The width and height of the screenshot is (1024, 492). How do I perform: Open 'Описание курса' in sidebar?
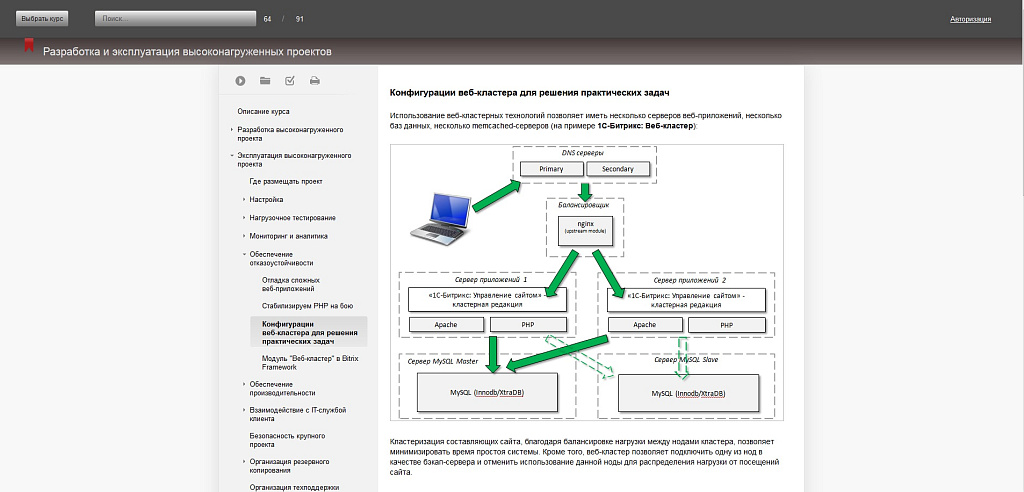tap(263, 111)
